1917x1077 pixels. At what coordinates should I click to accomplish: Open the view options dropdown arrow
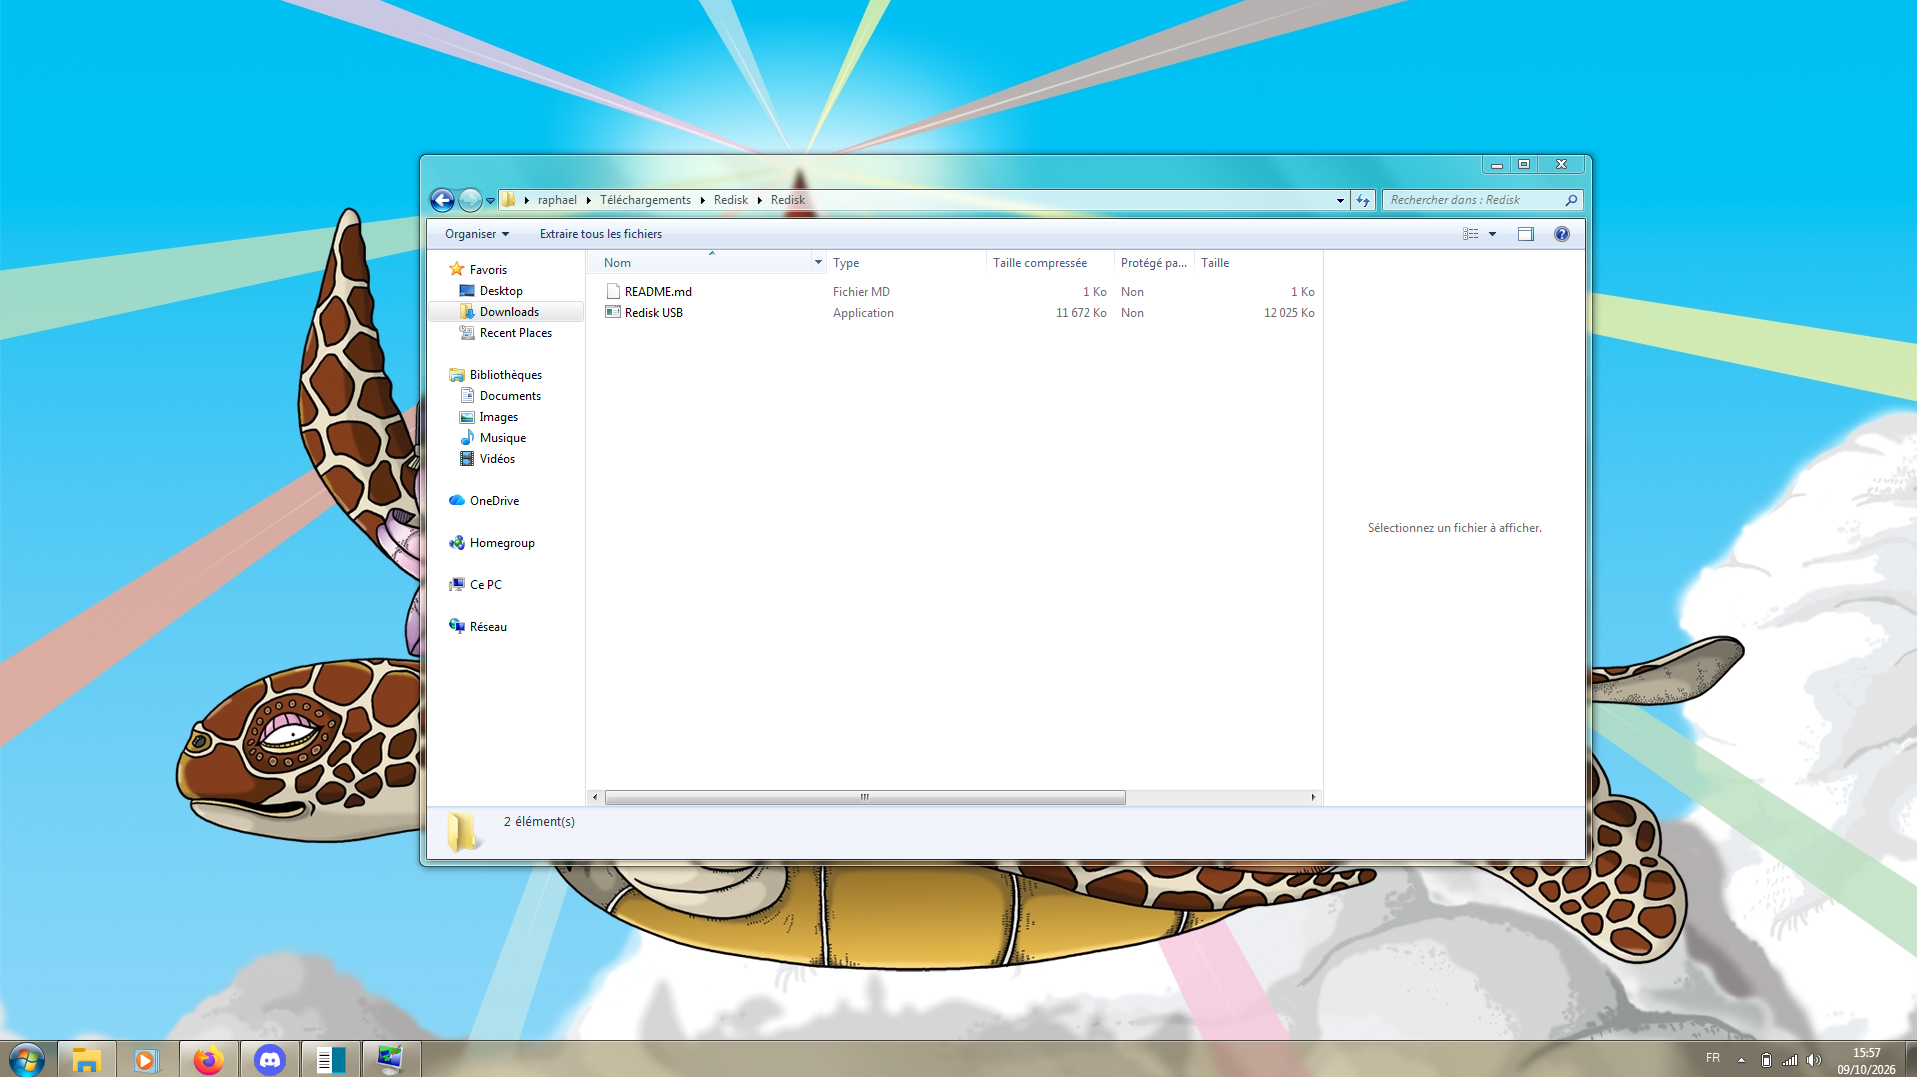point(1492,234)
